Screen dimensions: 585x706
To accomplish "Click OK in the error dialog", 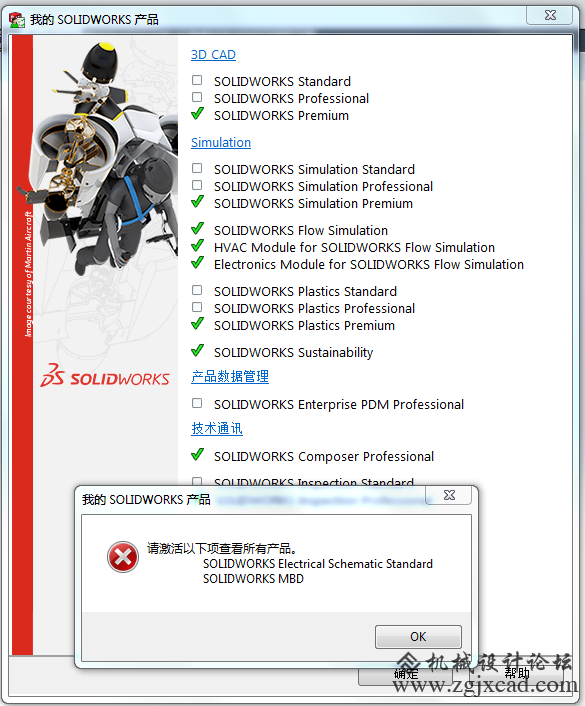I will (x=418, y=637).
